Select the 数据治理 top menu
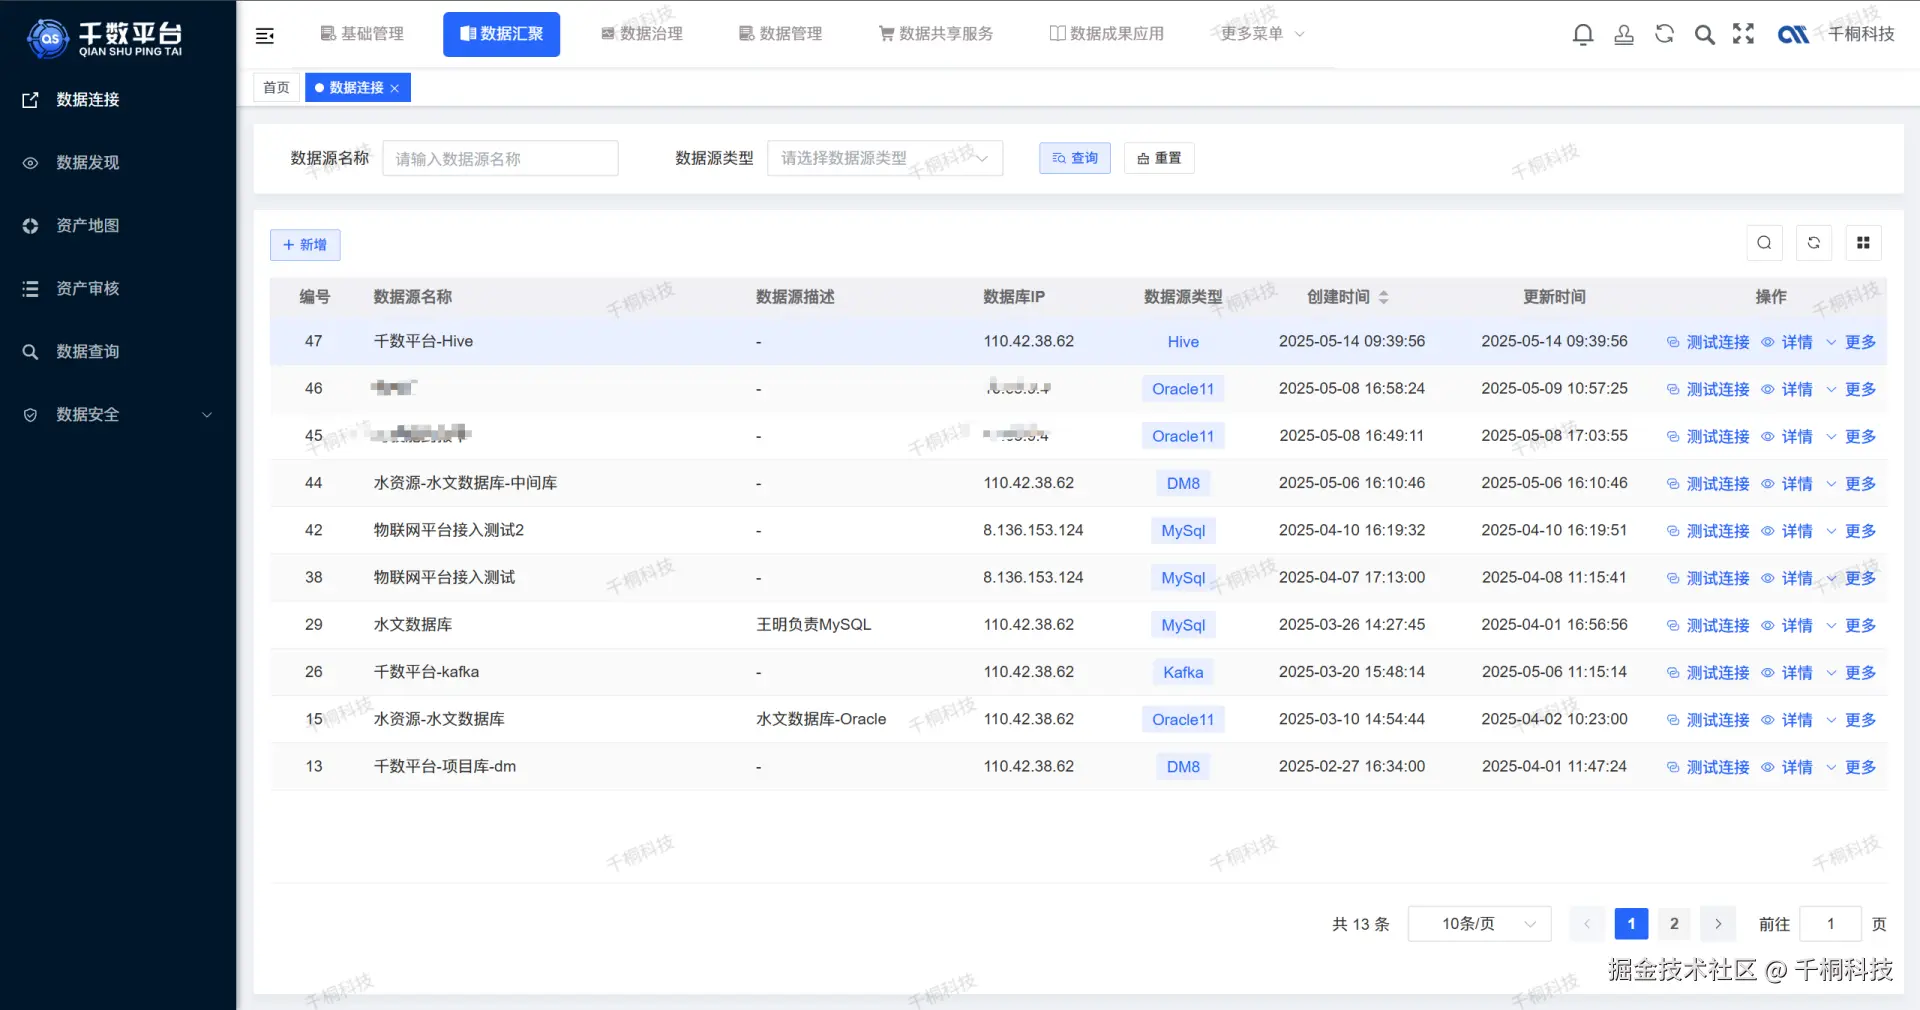Viewport: 1920px width, 1010px height. 641,34
